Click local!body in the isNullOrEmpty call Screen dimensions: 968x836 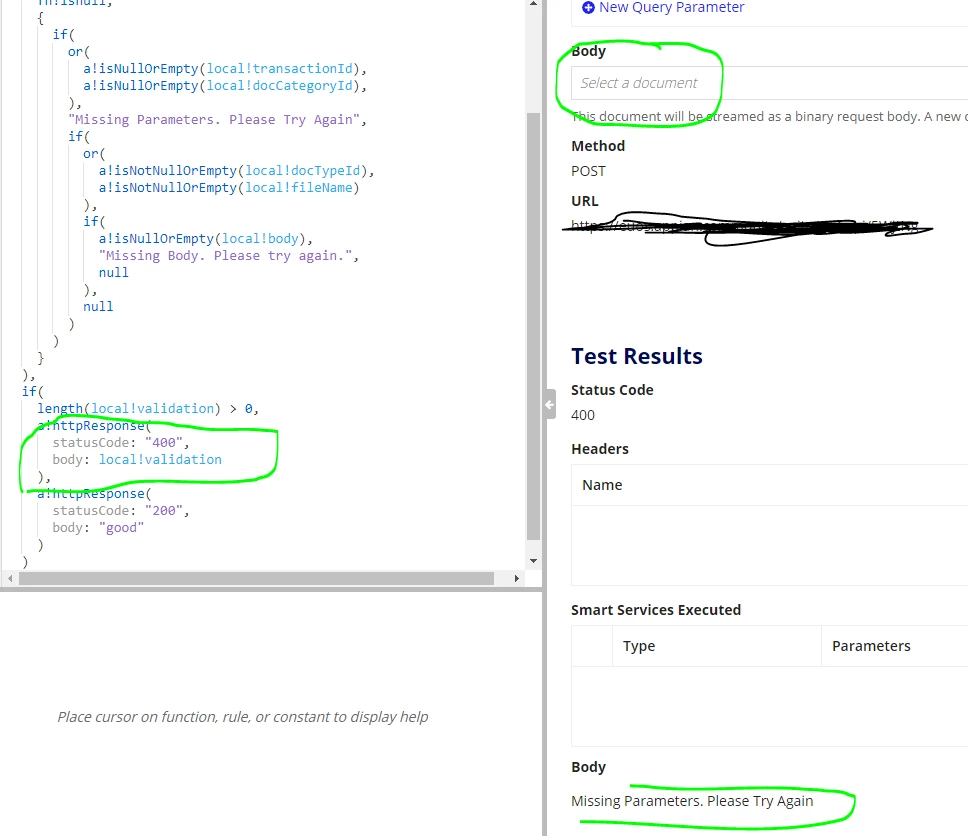(x=260, y=238)
